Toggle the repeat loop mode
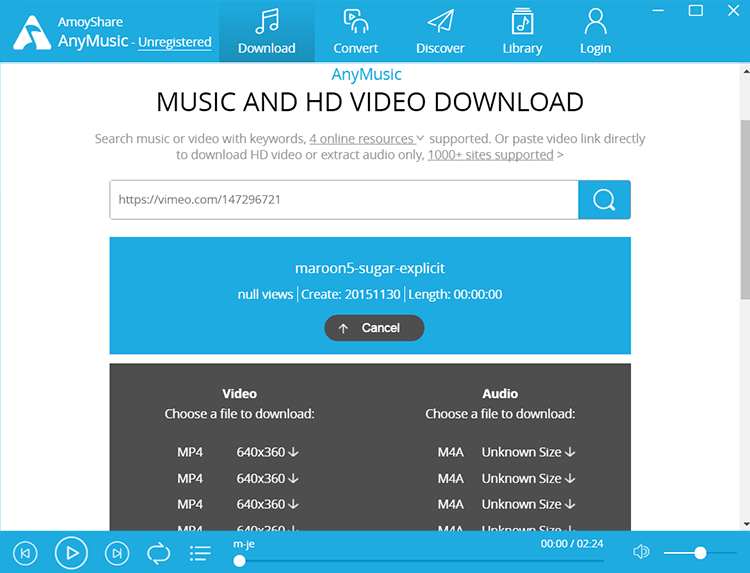This screenshot has width=750, height=573. [x=158, y=553]
